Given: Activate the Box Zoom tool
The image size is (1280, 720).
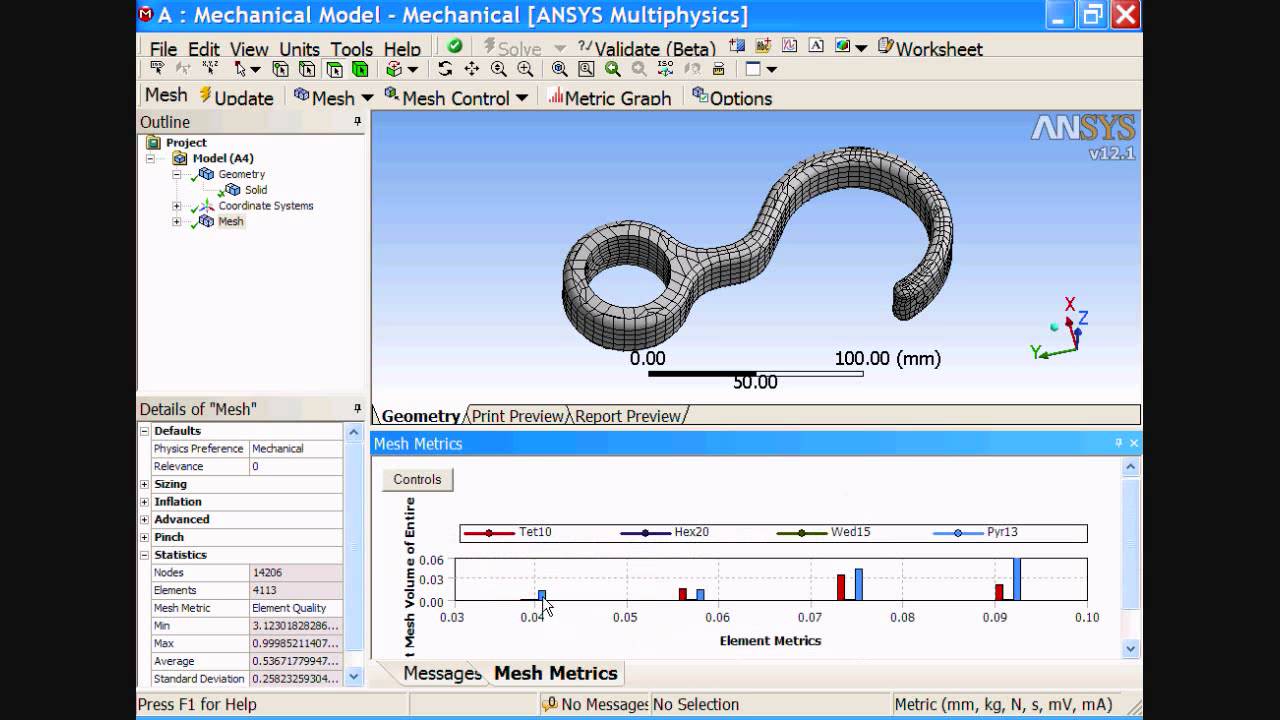Looking at the screenshot, I should point(525,69).
